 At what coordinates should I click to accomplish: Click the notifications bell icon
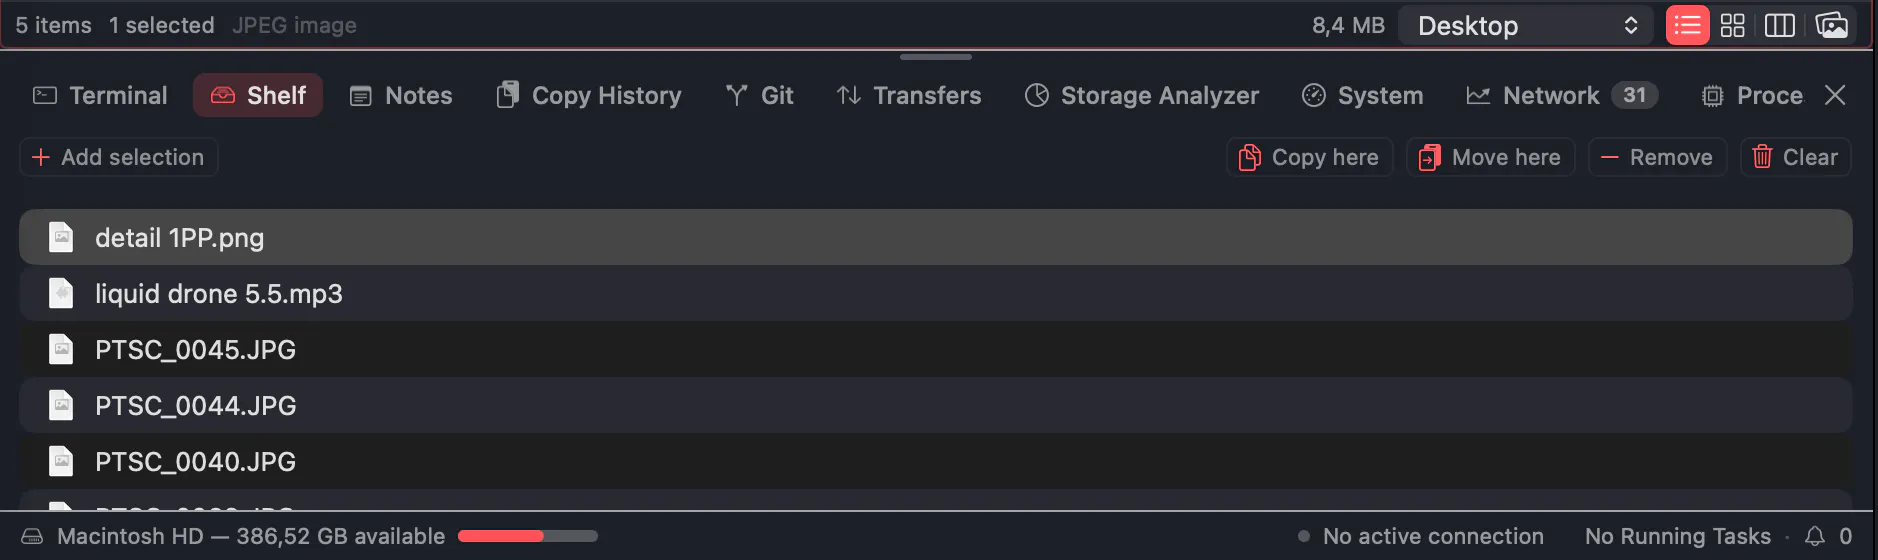[1815, 537]
